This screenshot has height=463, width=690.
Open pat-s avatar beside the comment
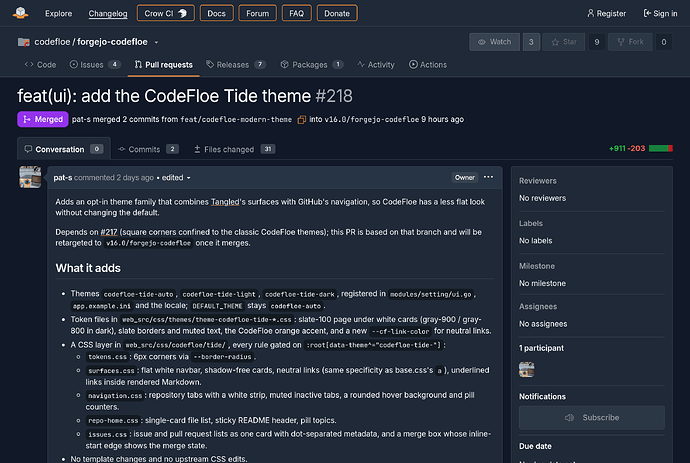coord(30,177)
